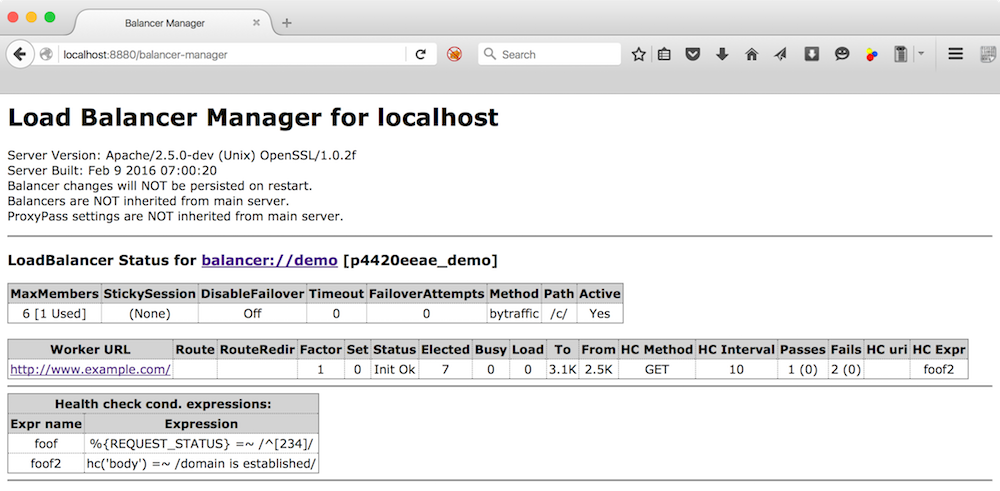
Task: Go to the Home page icon
Action: 751,54
